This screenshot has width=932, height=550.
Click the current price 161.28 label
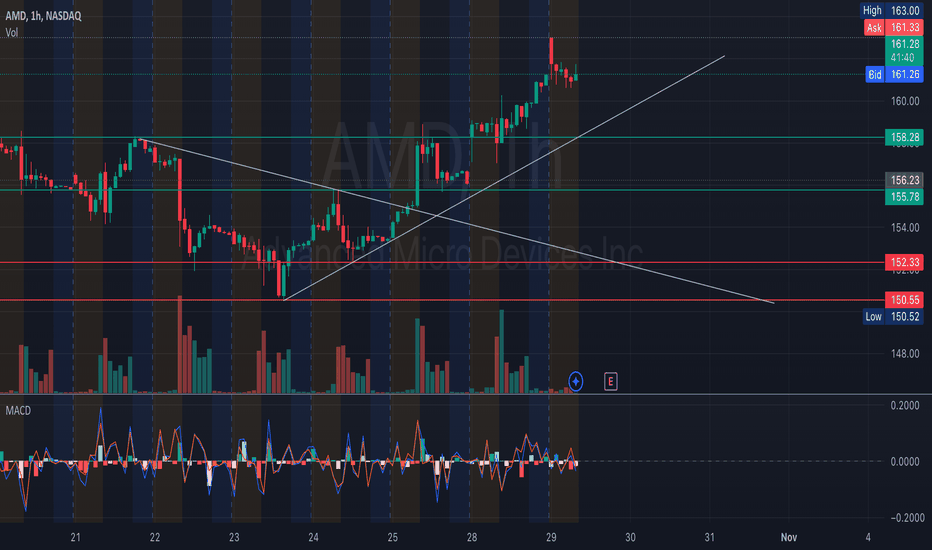[x=904, y=51]
